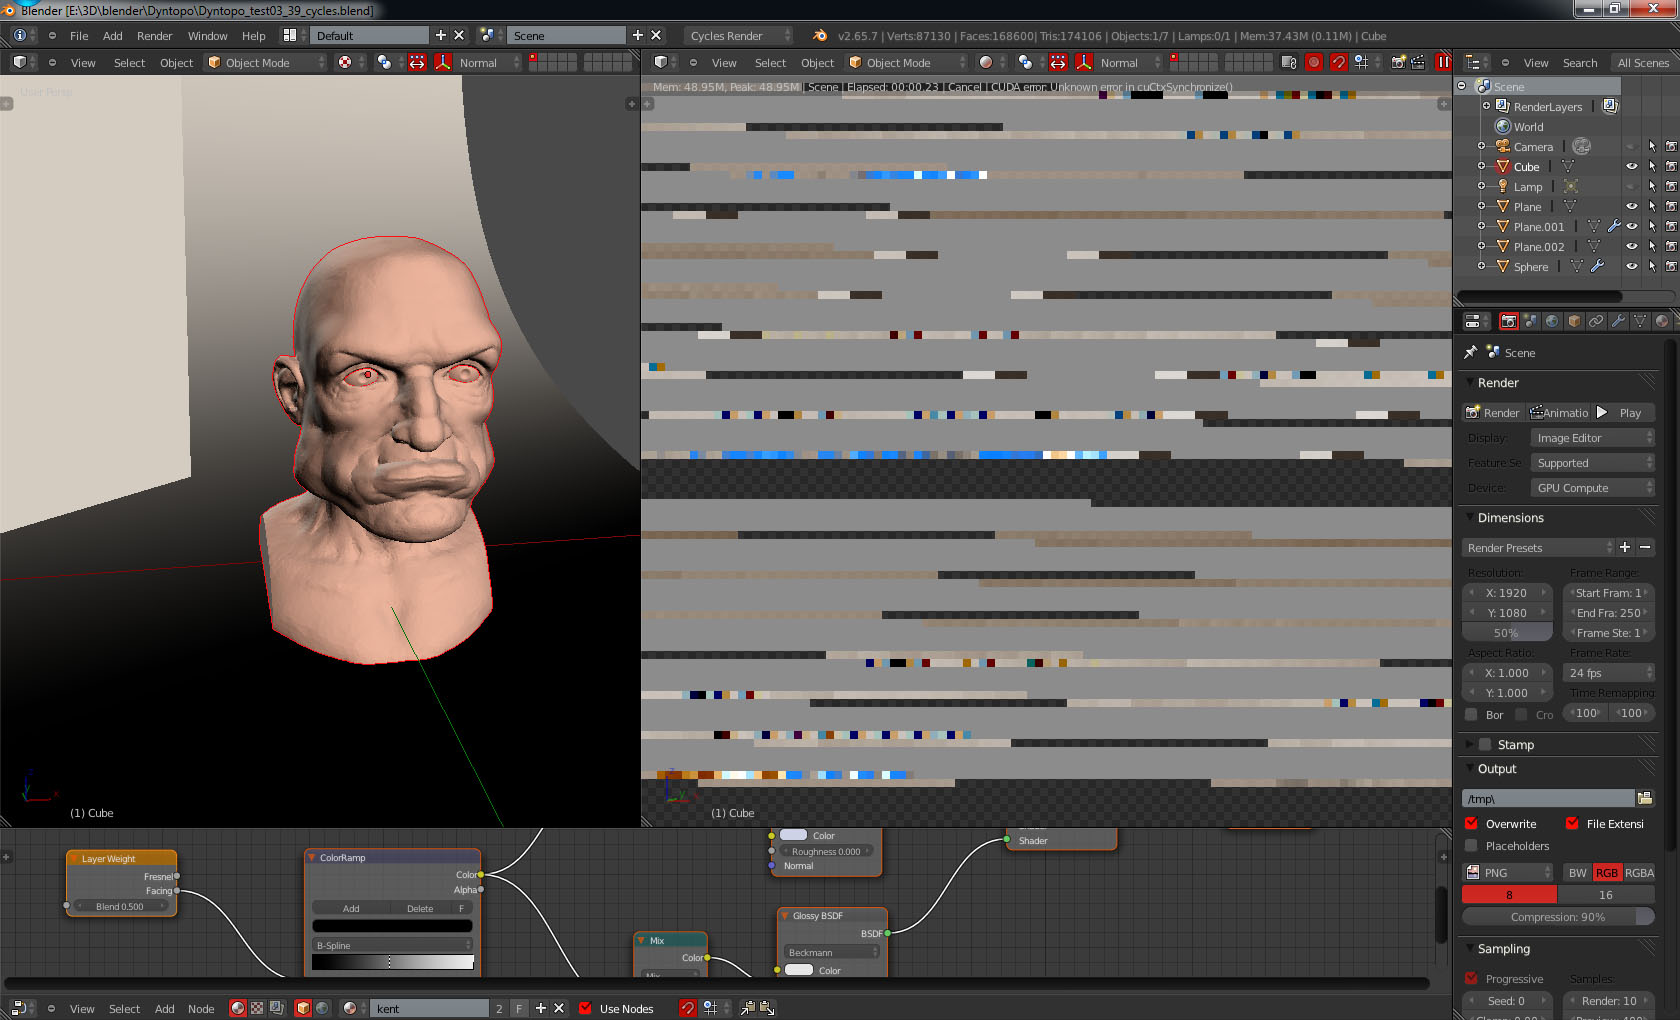This screenshot has width=1680, height=1020.
Task: Toggle visibility of the Plane object
Action: tap(1632, 206)
